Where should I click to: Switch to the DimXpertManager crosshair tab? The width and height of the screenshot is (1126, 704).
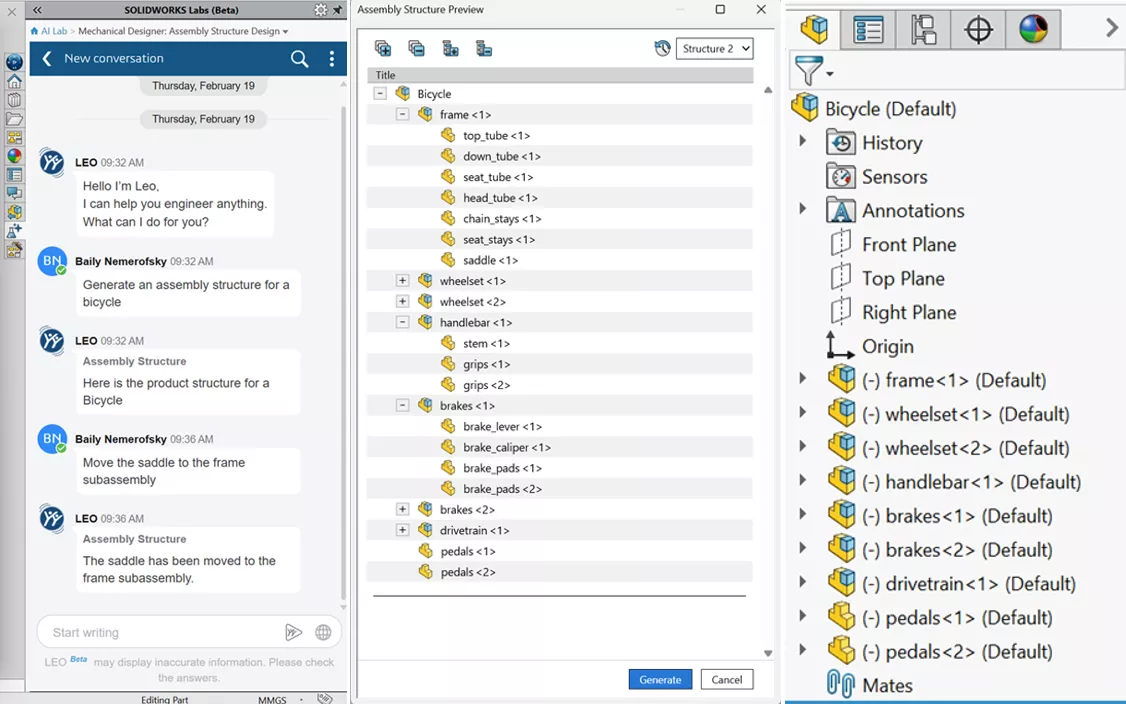(x=977, y=29)
